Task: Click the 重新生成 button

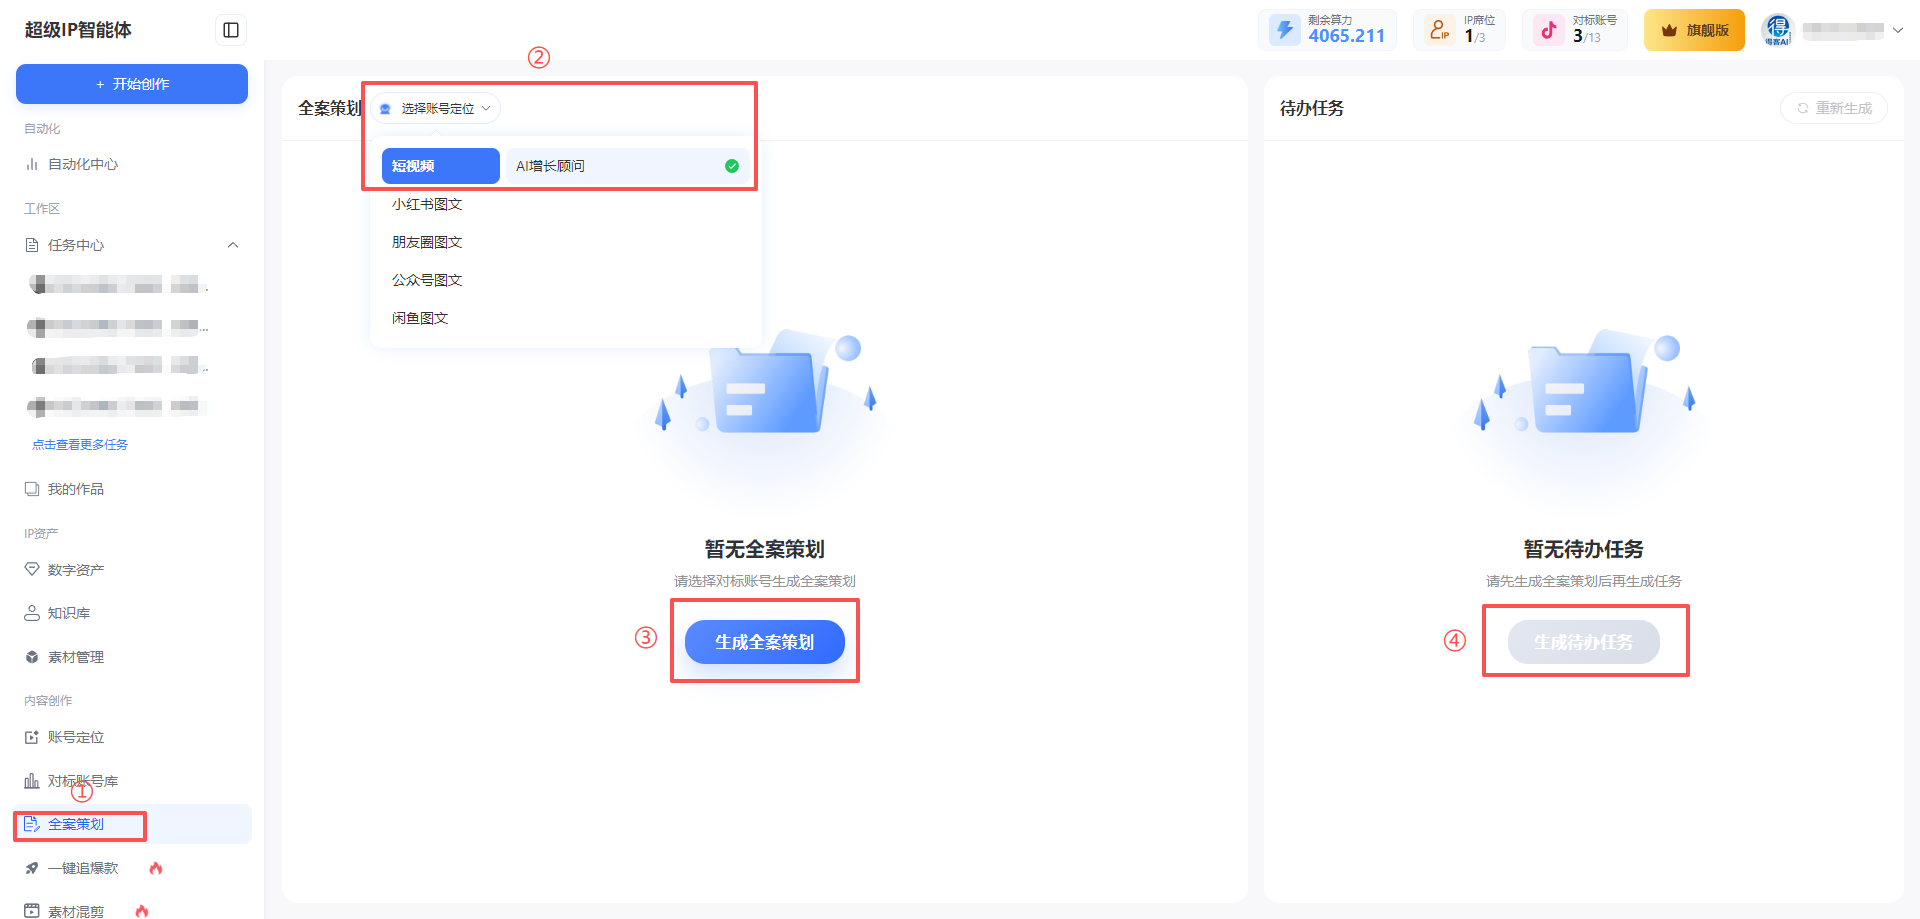Action: coord(1834,108)
